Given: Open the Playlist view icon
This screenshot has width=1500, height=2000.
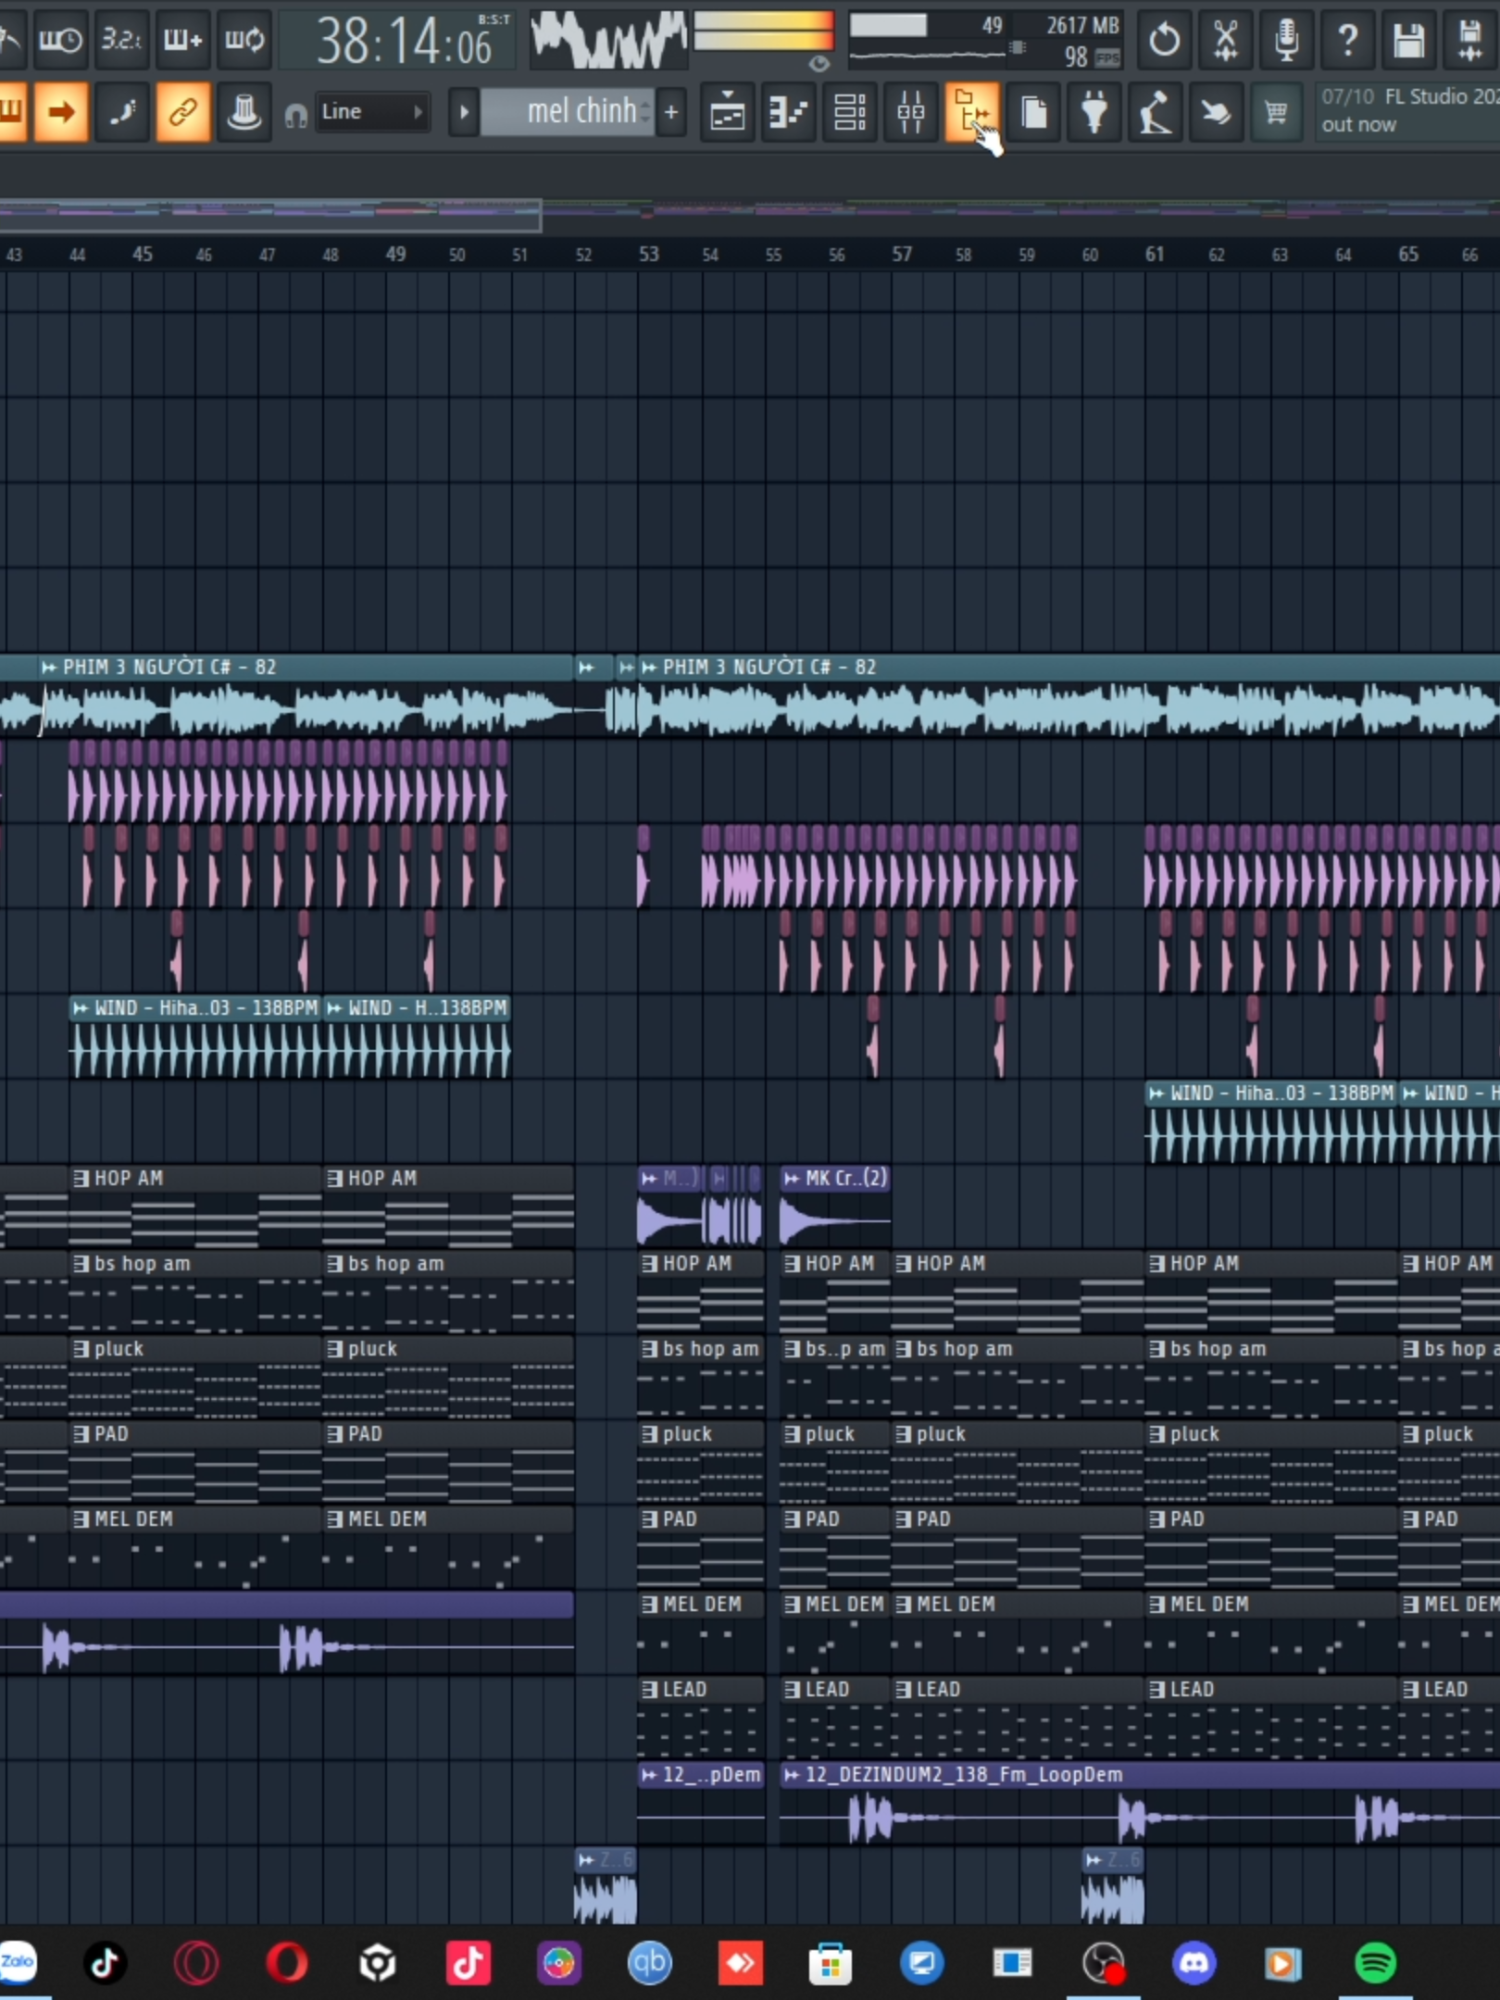Looking at the screenshot, I should [727, 113].
